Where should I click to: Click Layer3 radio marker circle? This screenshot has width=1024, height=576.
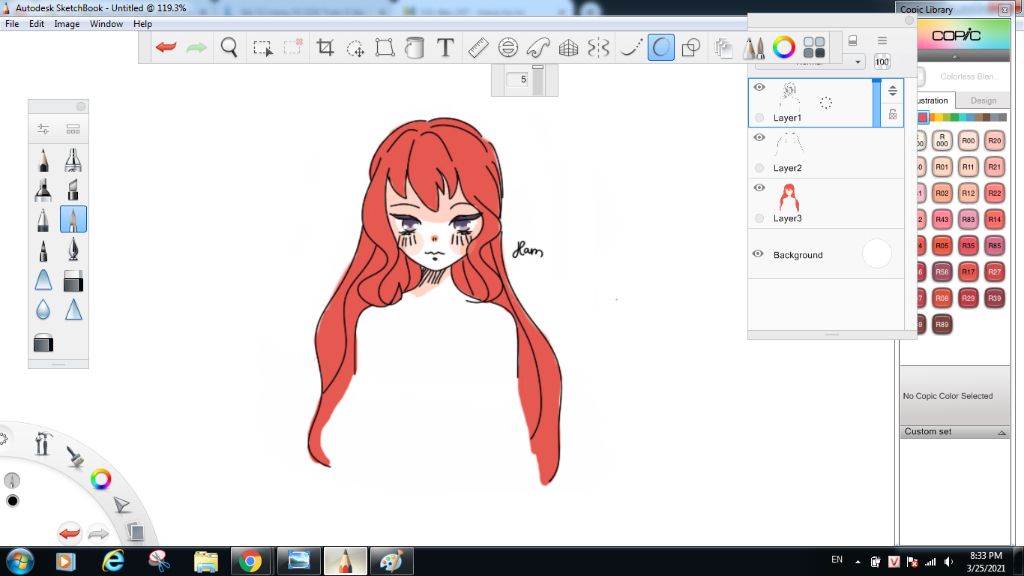[x=759, y=218]
